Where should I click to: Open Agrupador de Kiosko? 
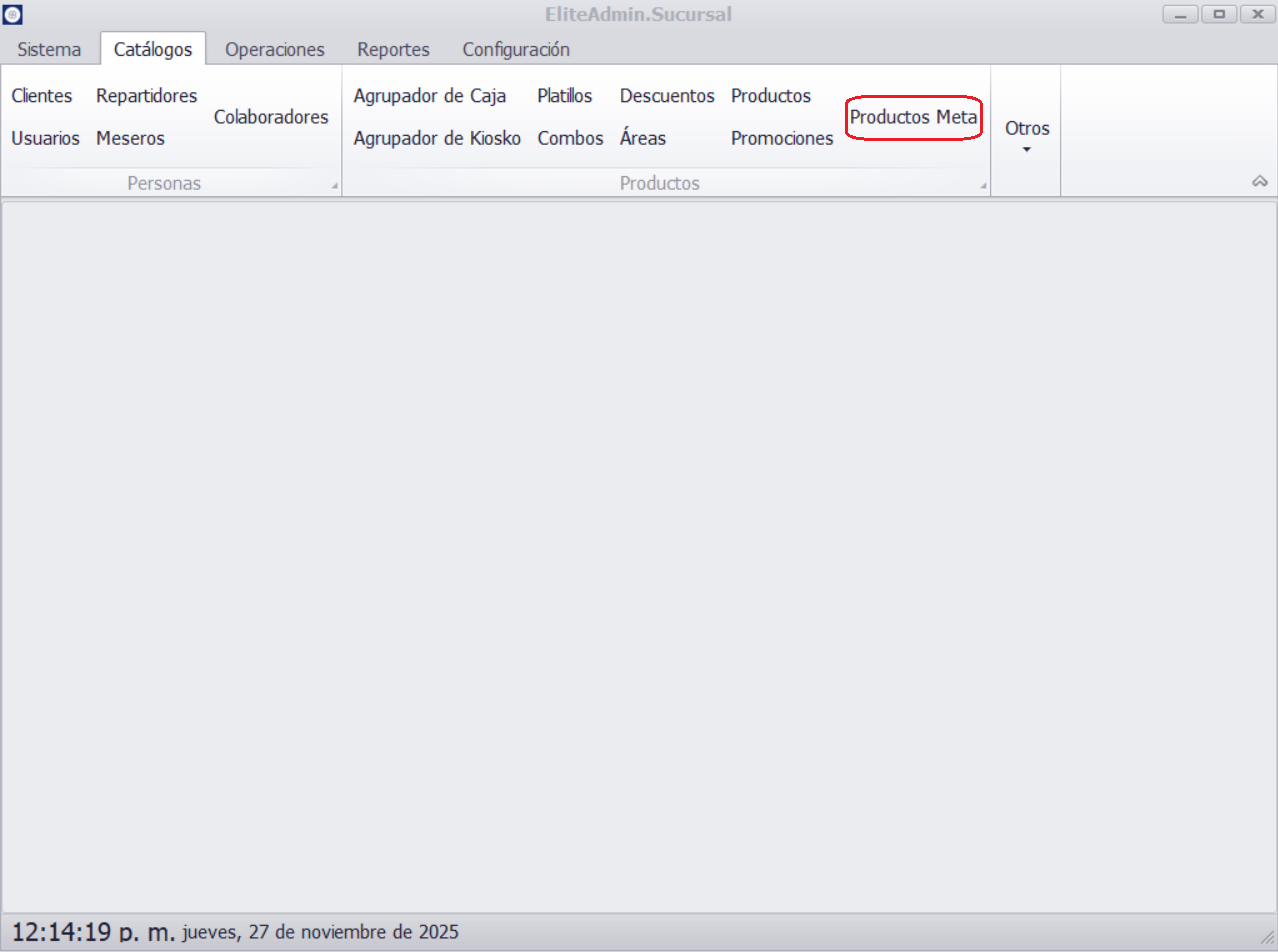point(437,139)
